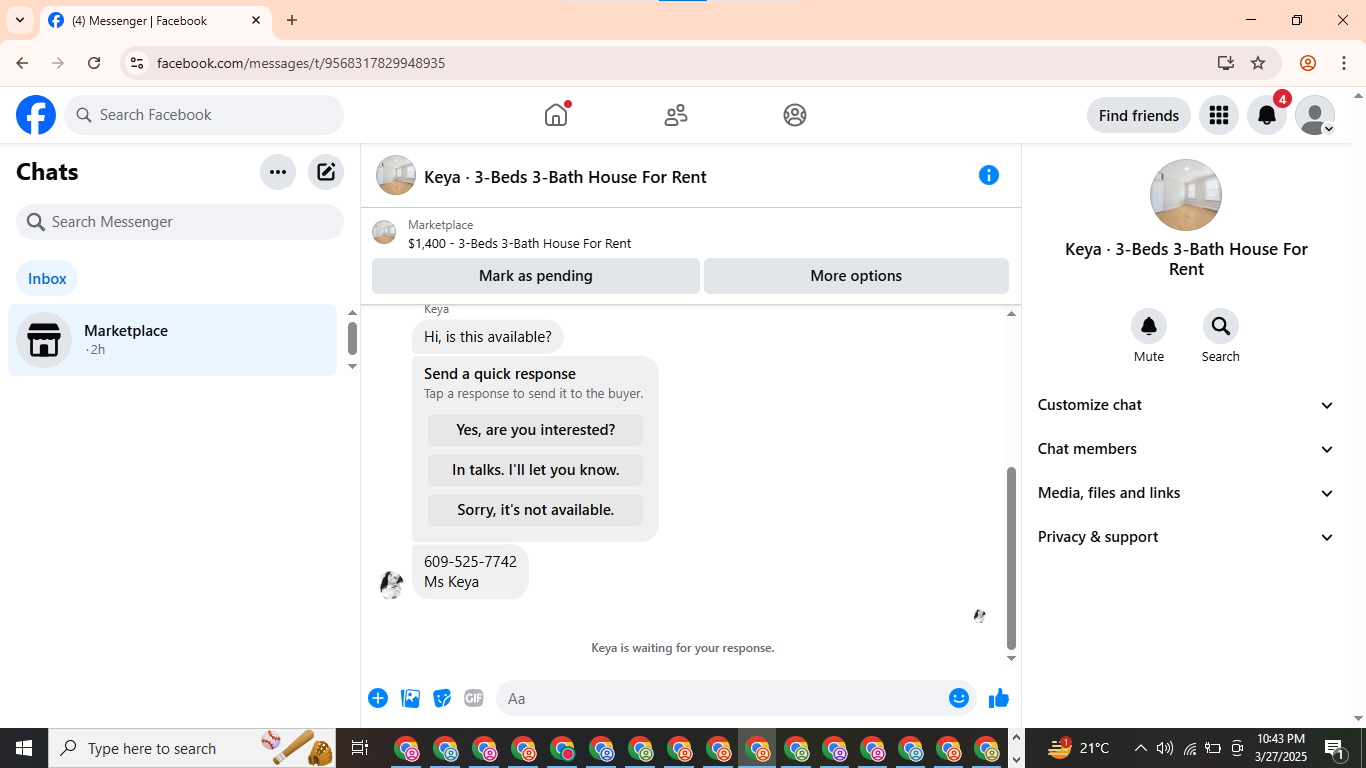Click the large listing photo in info panel

[1186, 195]
